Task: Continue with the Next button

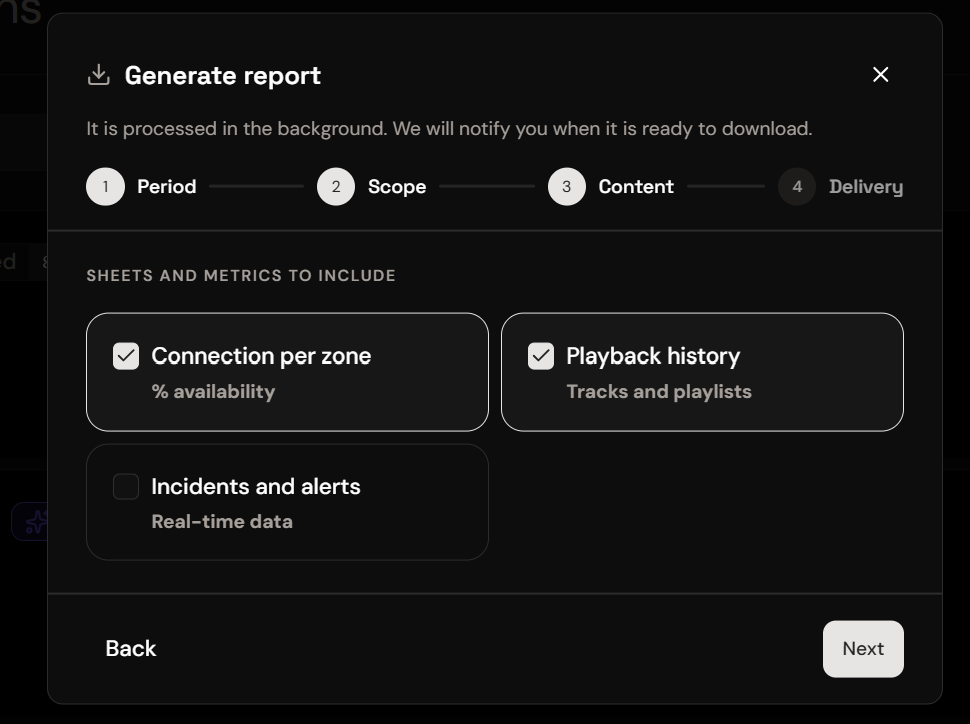Action: click(x=863, y=649)
